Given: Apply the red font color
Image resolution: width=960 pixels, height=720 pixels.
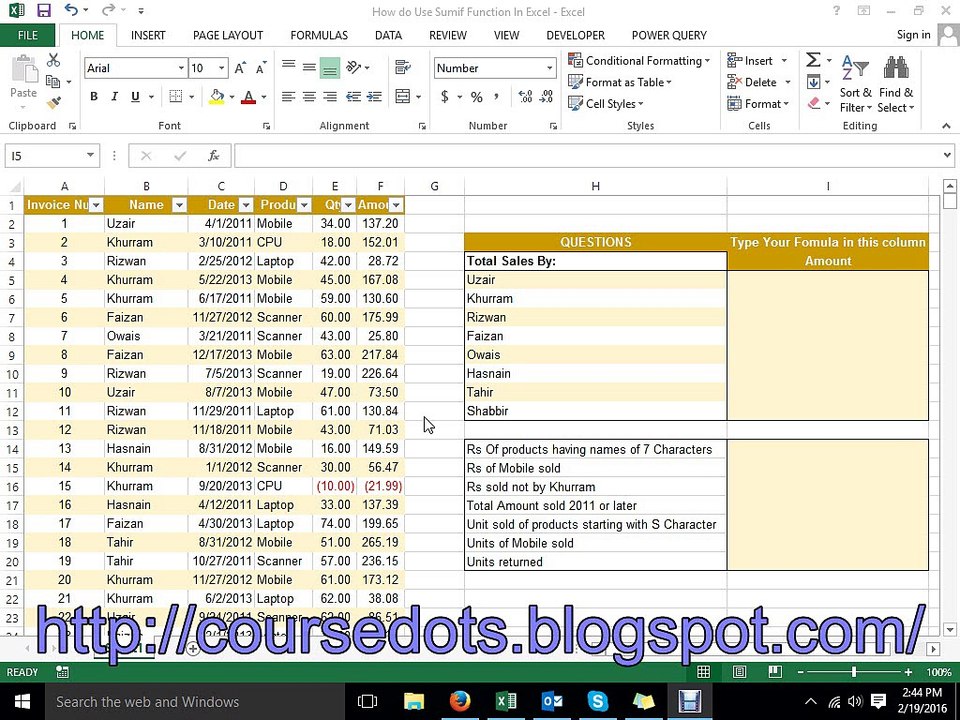Looking at the screenshot, I should click(x=248, y=96).
